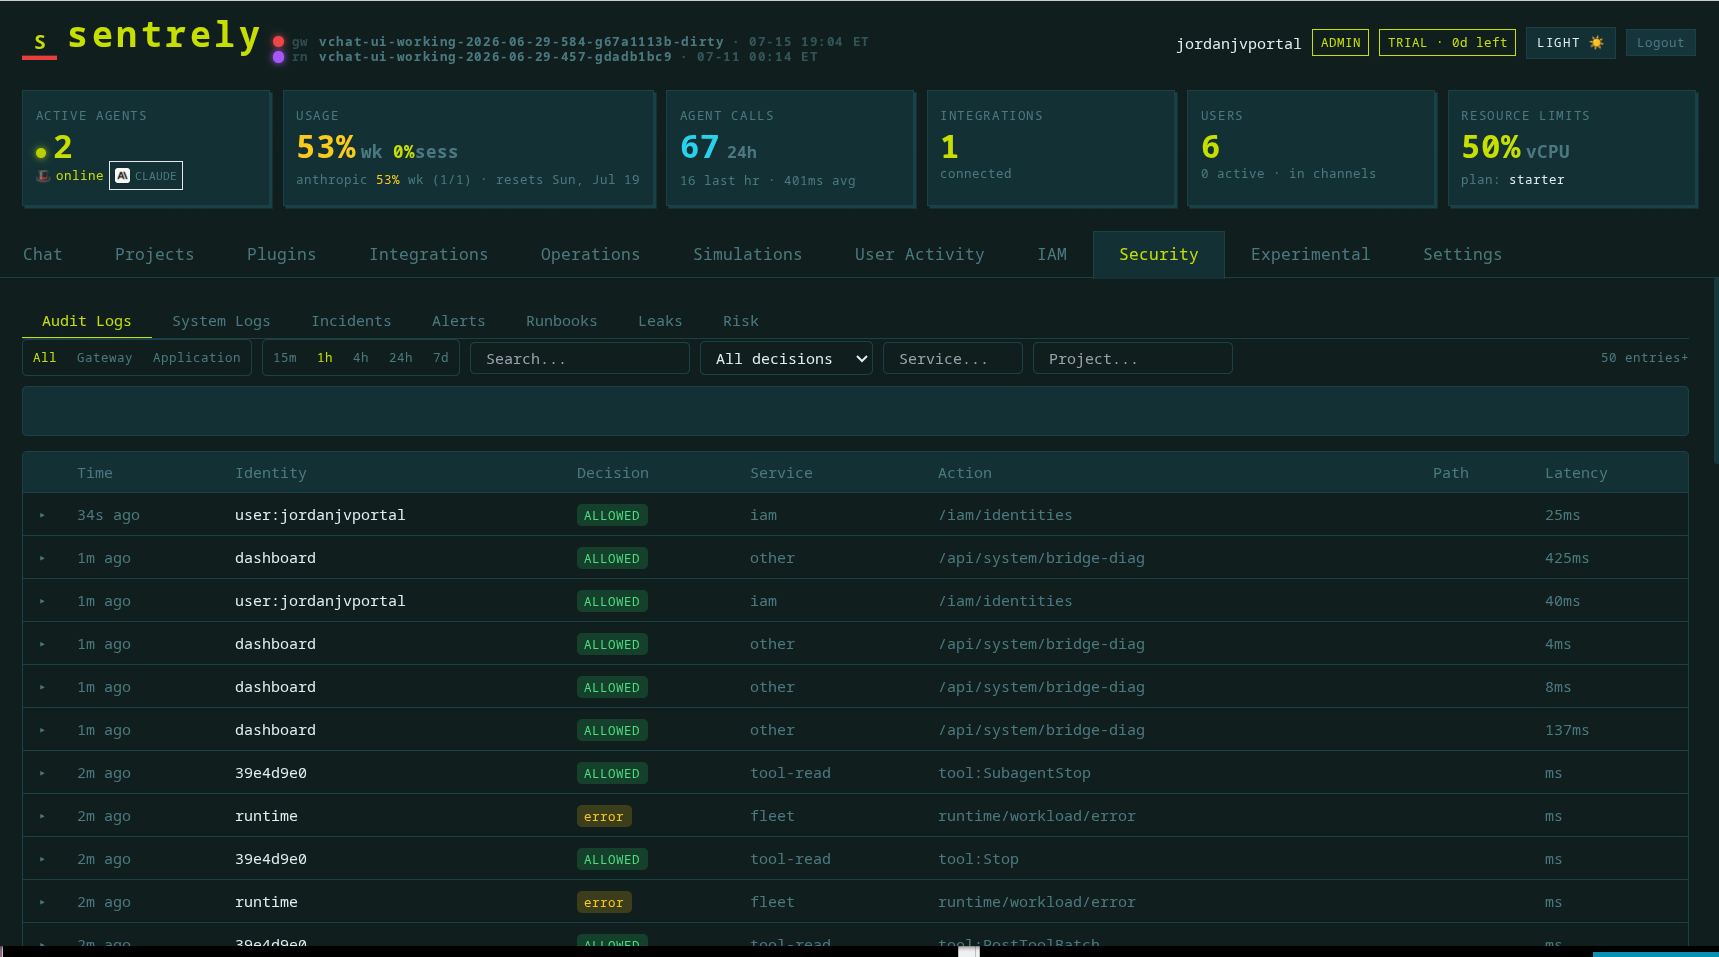Viewport: 1719px width, 957px height.
Task: Click username jordanjvportal in header
Action: coord(1238,44)
